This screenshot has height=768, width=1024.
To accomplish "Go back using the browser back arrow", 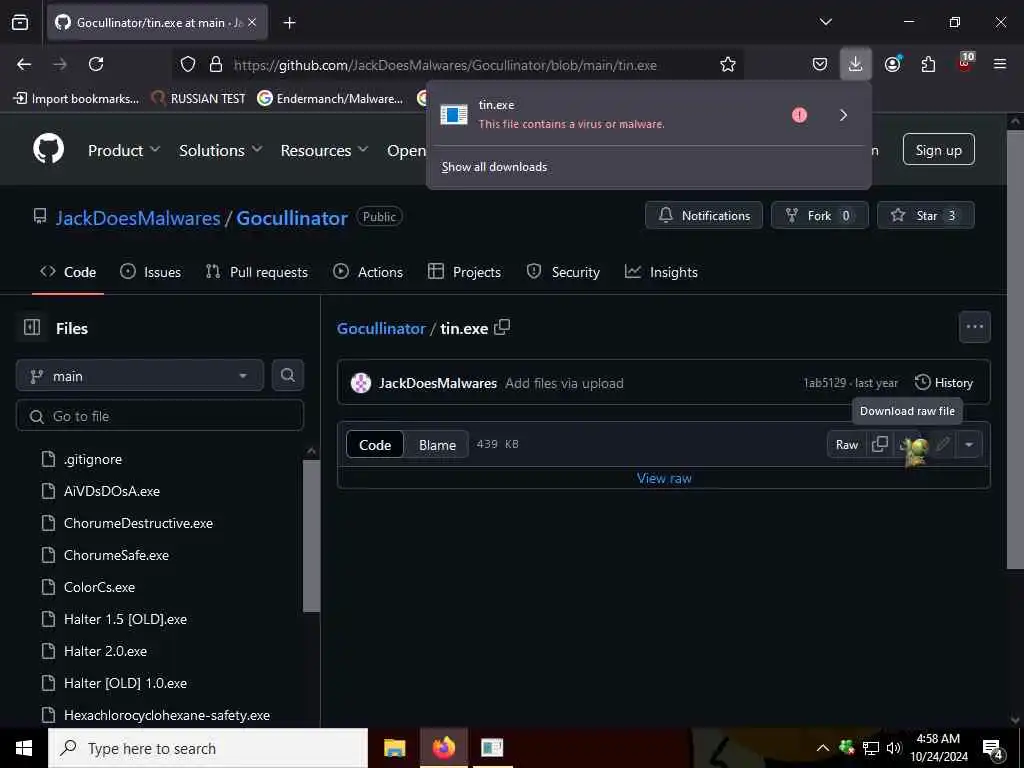I will point(24,64).
